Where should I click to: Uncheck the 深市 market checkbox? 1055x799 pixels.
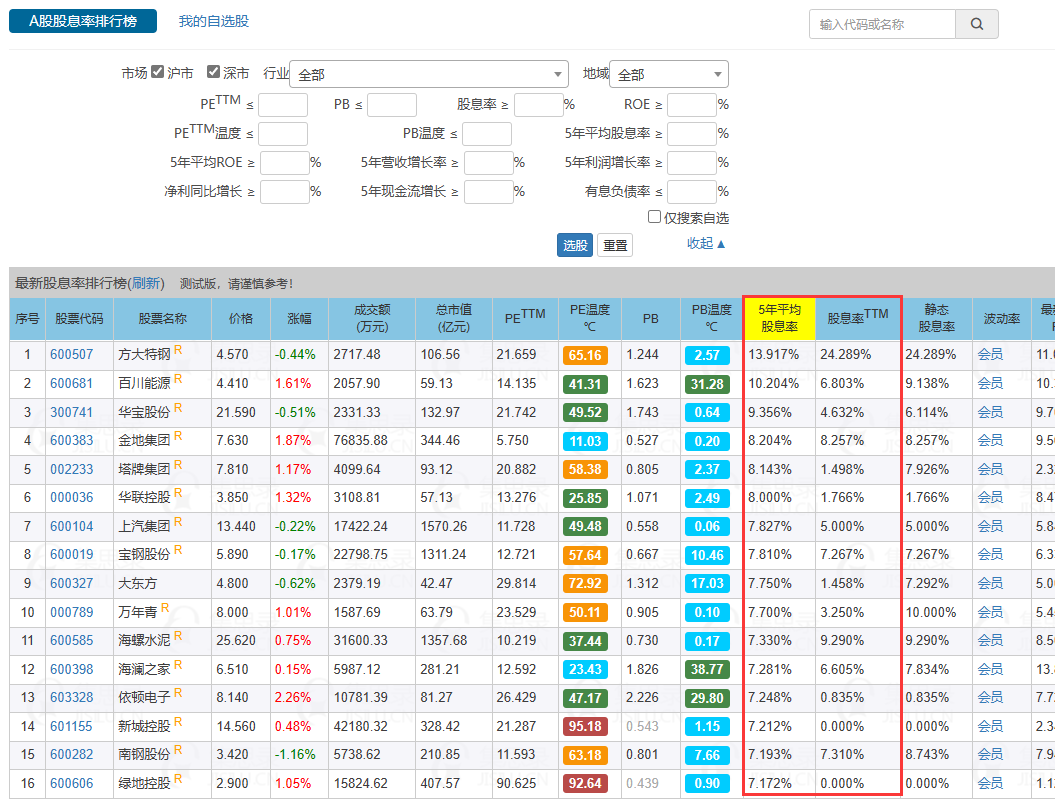tap(213, 72)
